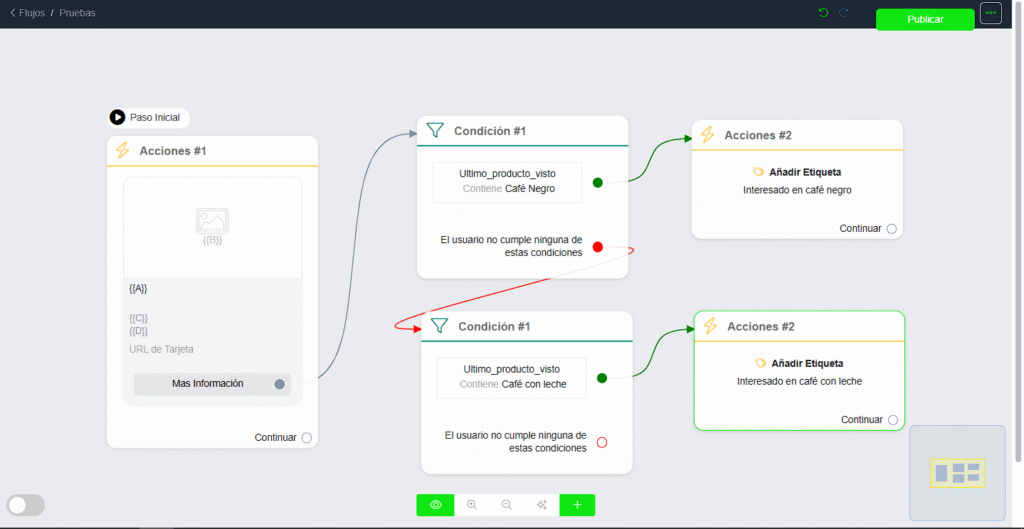Viewport: 1024px width, 529px height.
Task: Toggle the green eye preview button
Action: pos(436,505)
